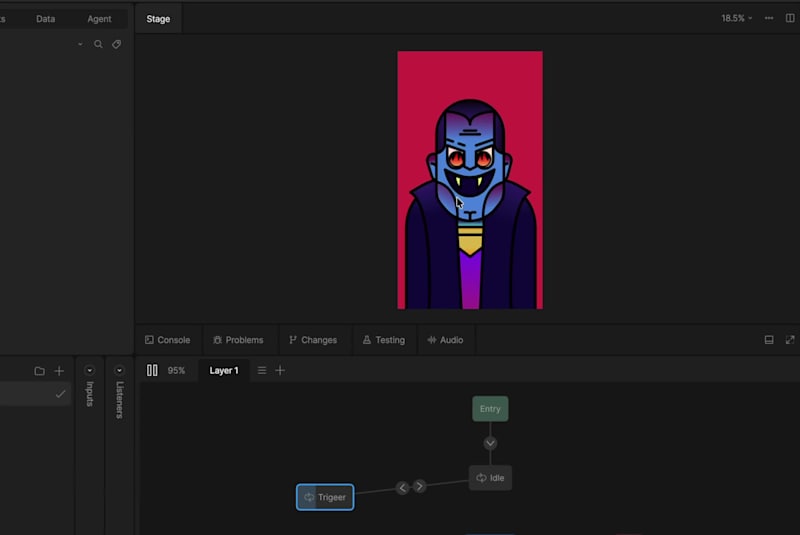Viewport: 800px width, 535px height.
Task: Expand the bottom panel to fullscreen
Action: [790, 340]
